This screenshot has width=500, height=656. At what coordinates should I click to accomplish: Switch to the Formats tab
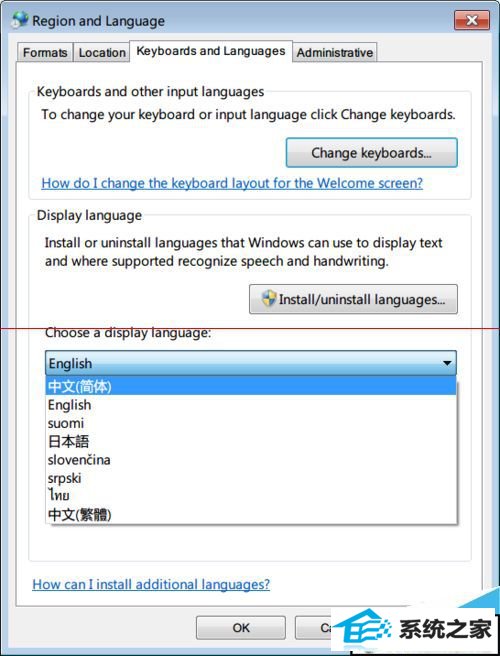pos(45,52)
